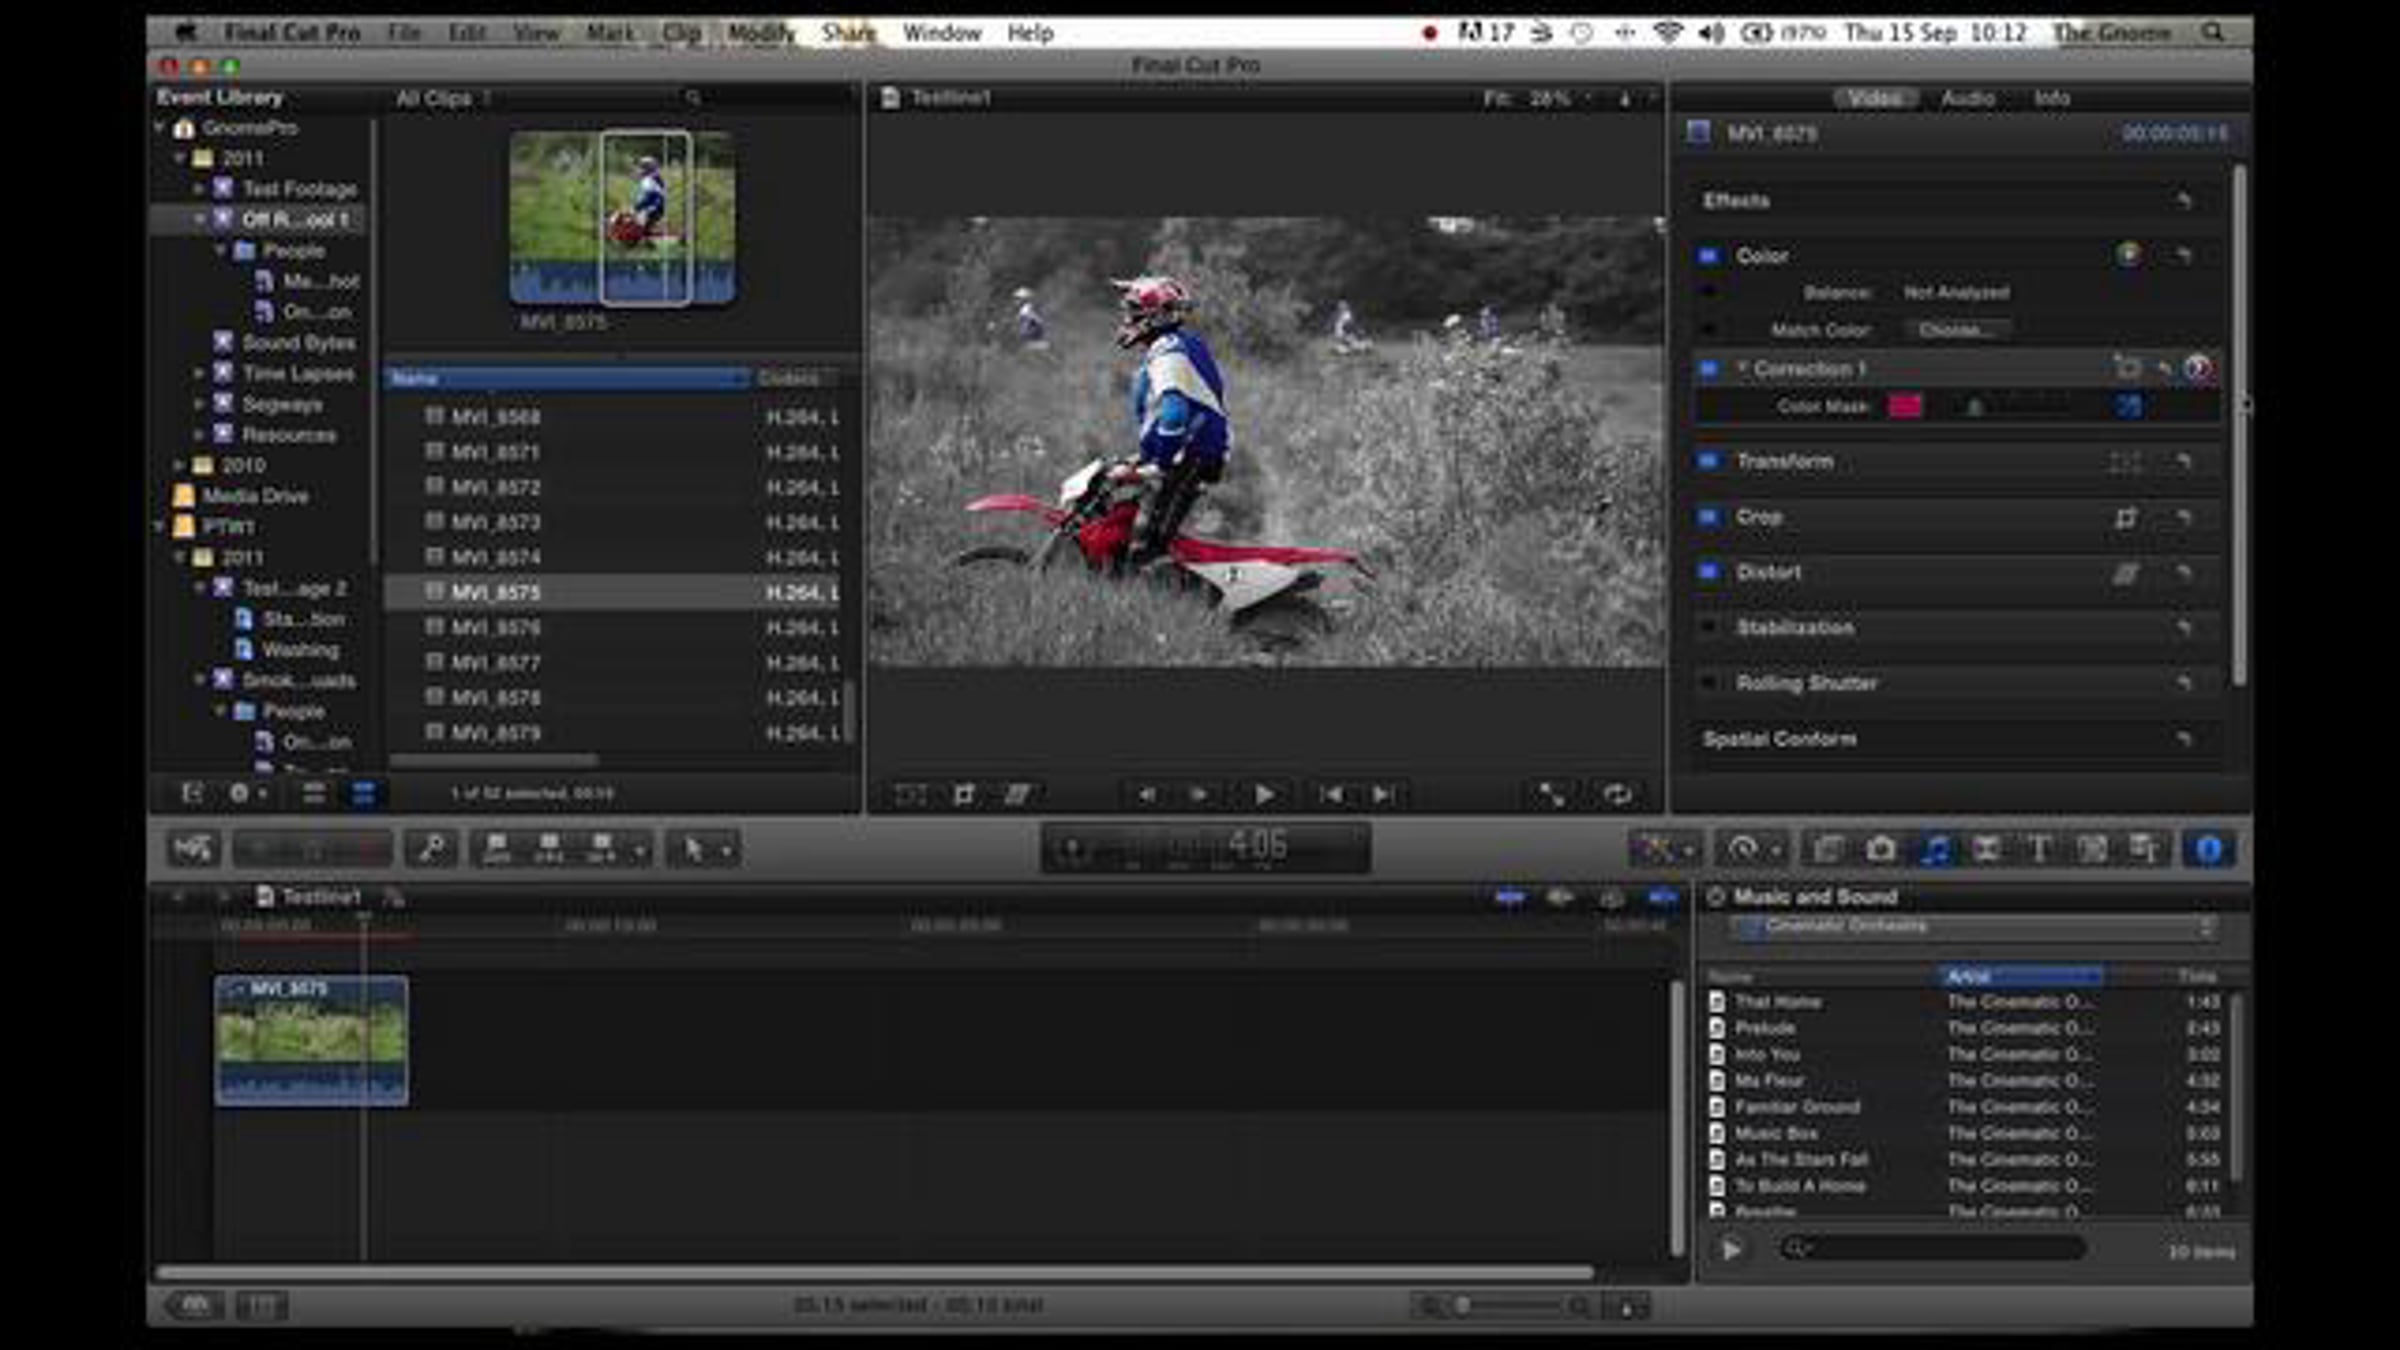Open the Share menu

[848, 33]
